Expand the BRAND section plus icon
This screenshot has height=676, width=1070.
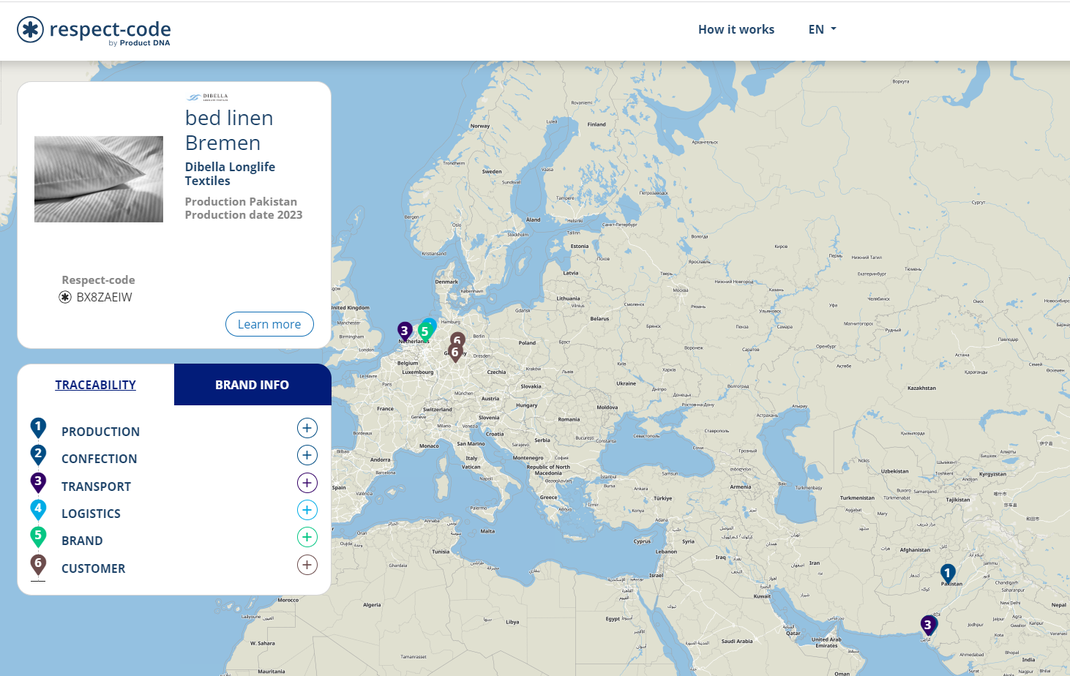click(x=307, y=538)
